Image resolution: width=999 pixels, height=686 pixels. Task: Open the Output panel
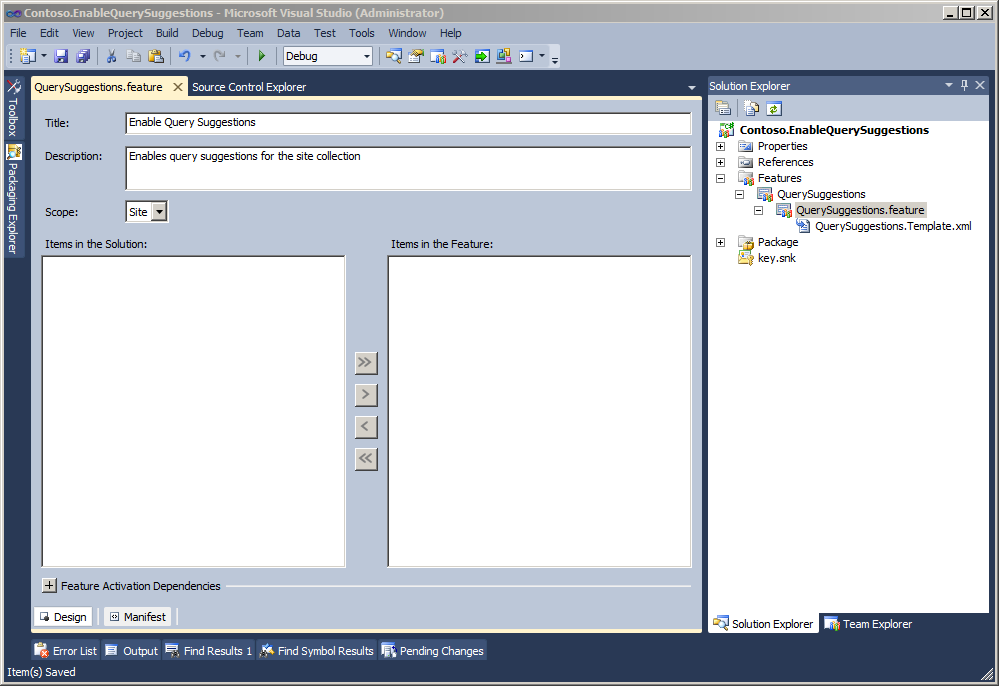coord(131,650)
